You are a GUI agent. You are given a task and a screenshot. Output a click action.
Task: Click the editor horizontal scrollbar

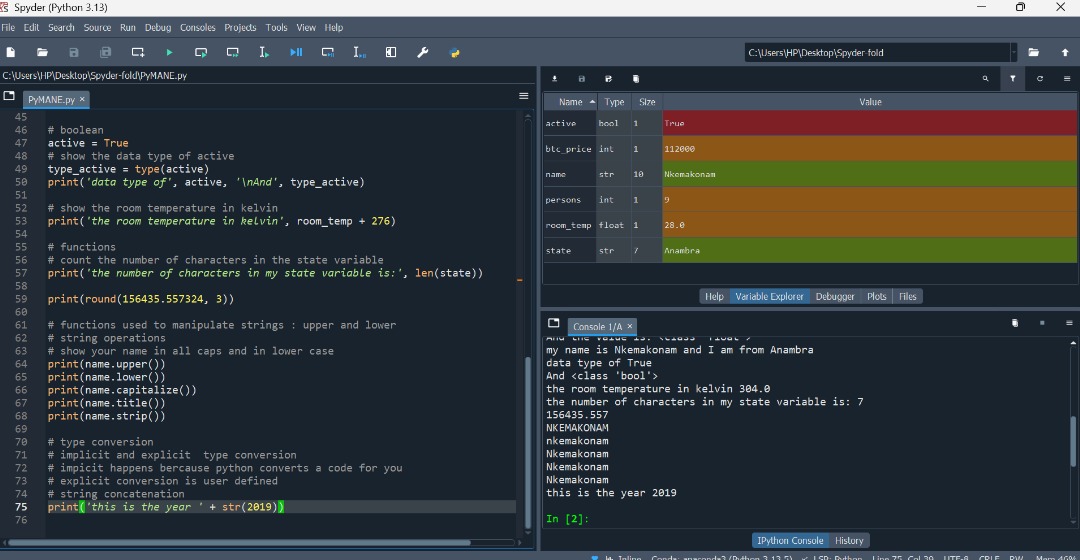[240, 543]
